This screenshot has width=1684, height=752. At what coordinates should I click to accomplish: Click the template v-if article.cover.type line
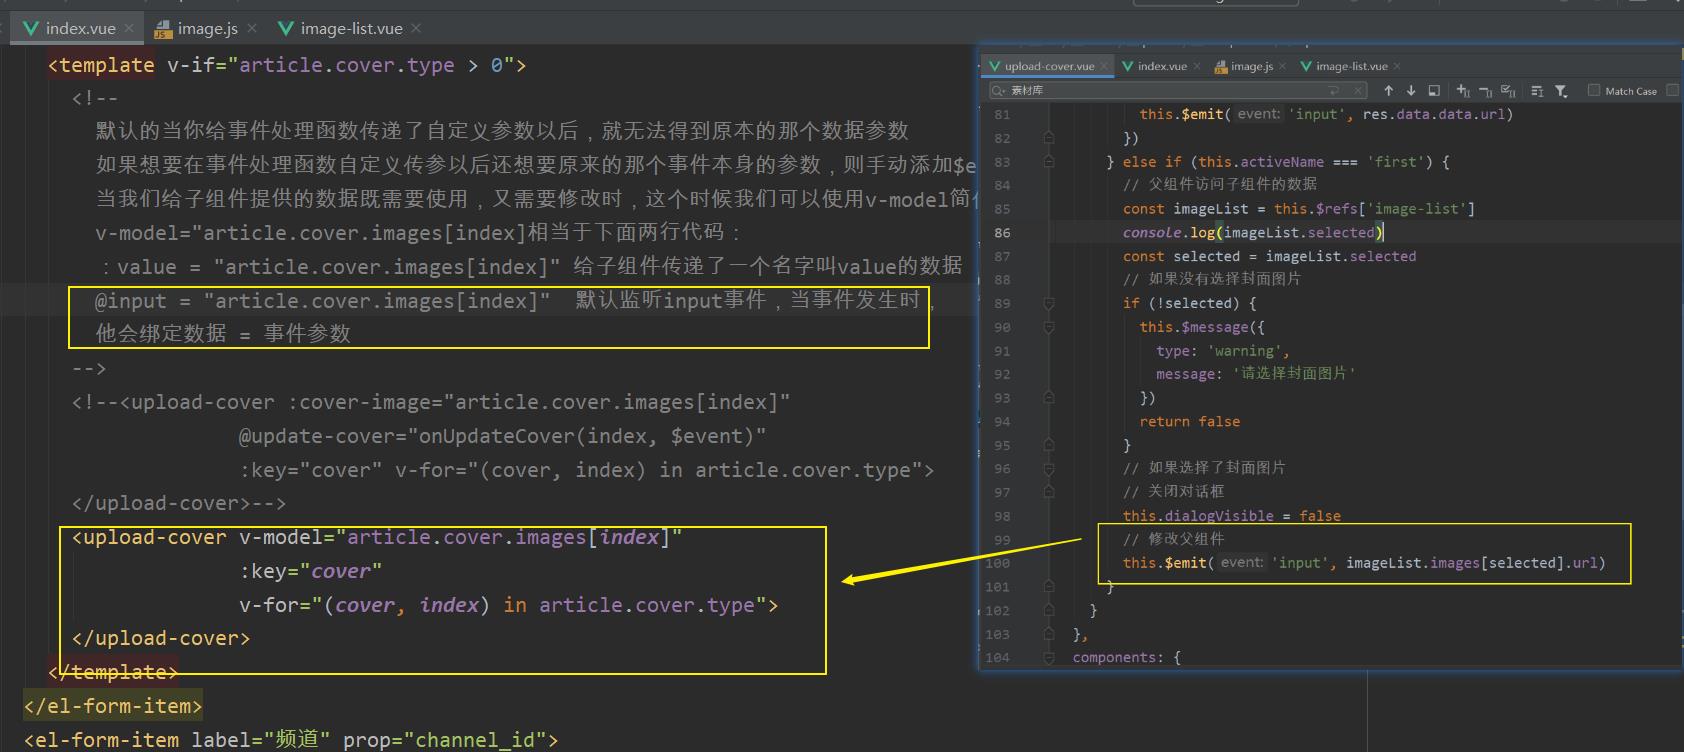(287, 65)
